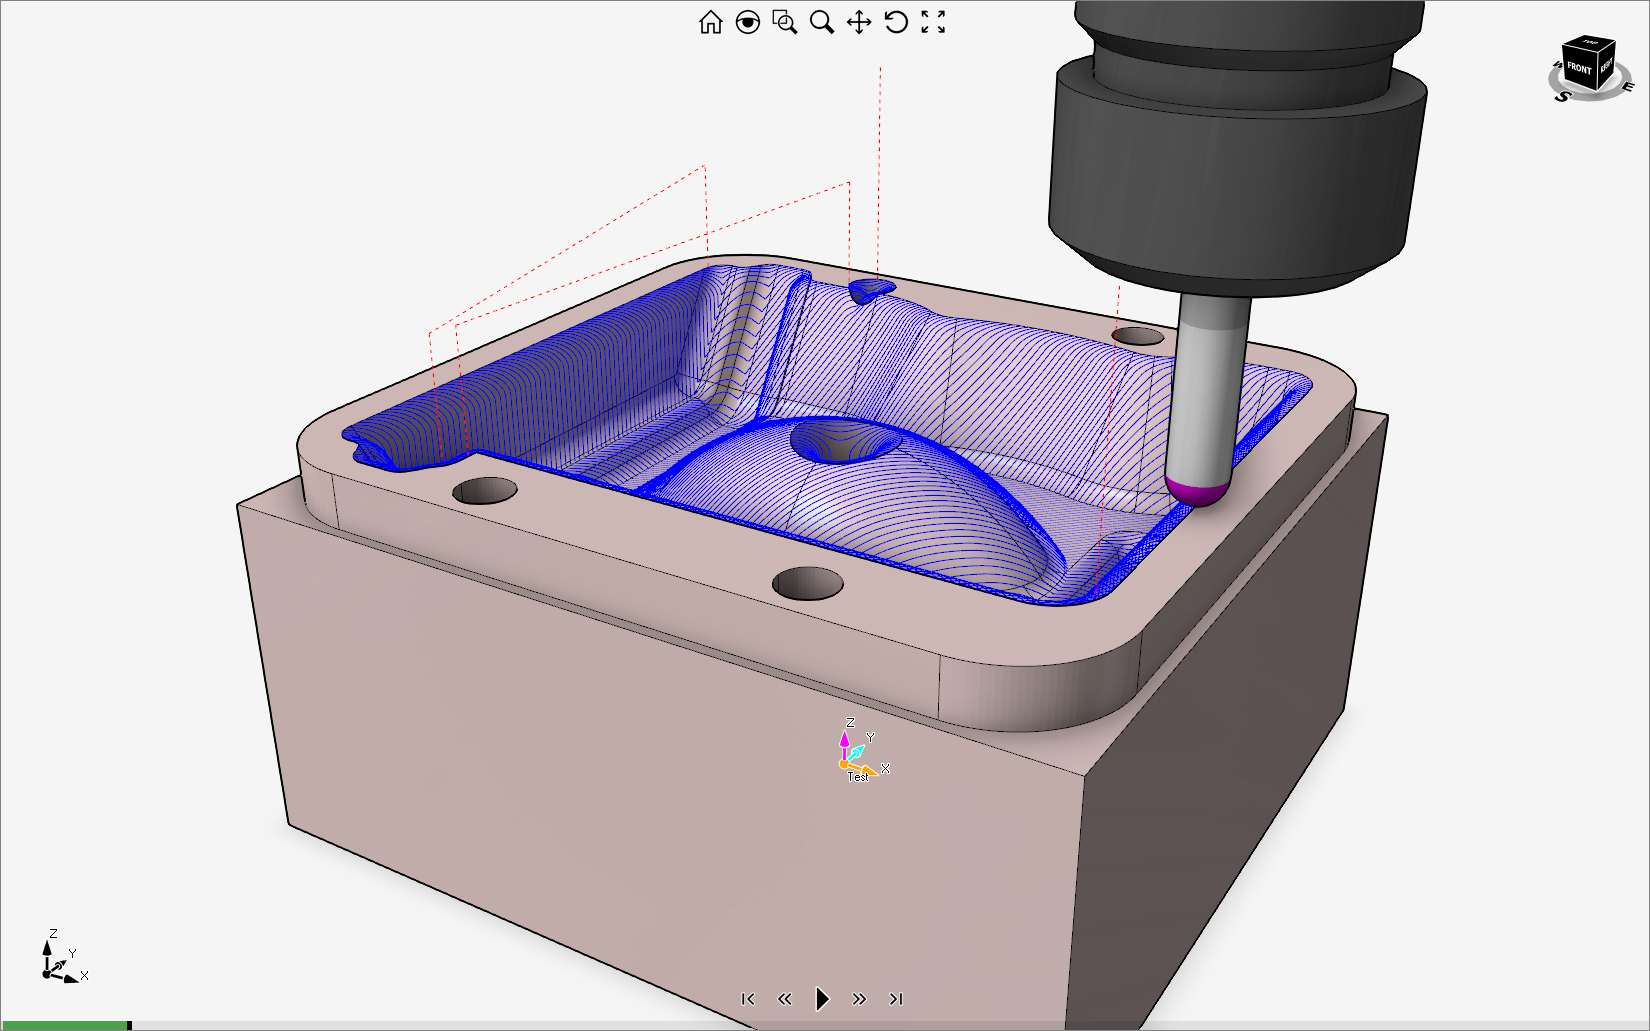Click the green simulation progress bar
Viewport: 1650px width, 1031px height.
point(65,1025)
